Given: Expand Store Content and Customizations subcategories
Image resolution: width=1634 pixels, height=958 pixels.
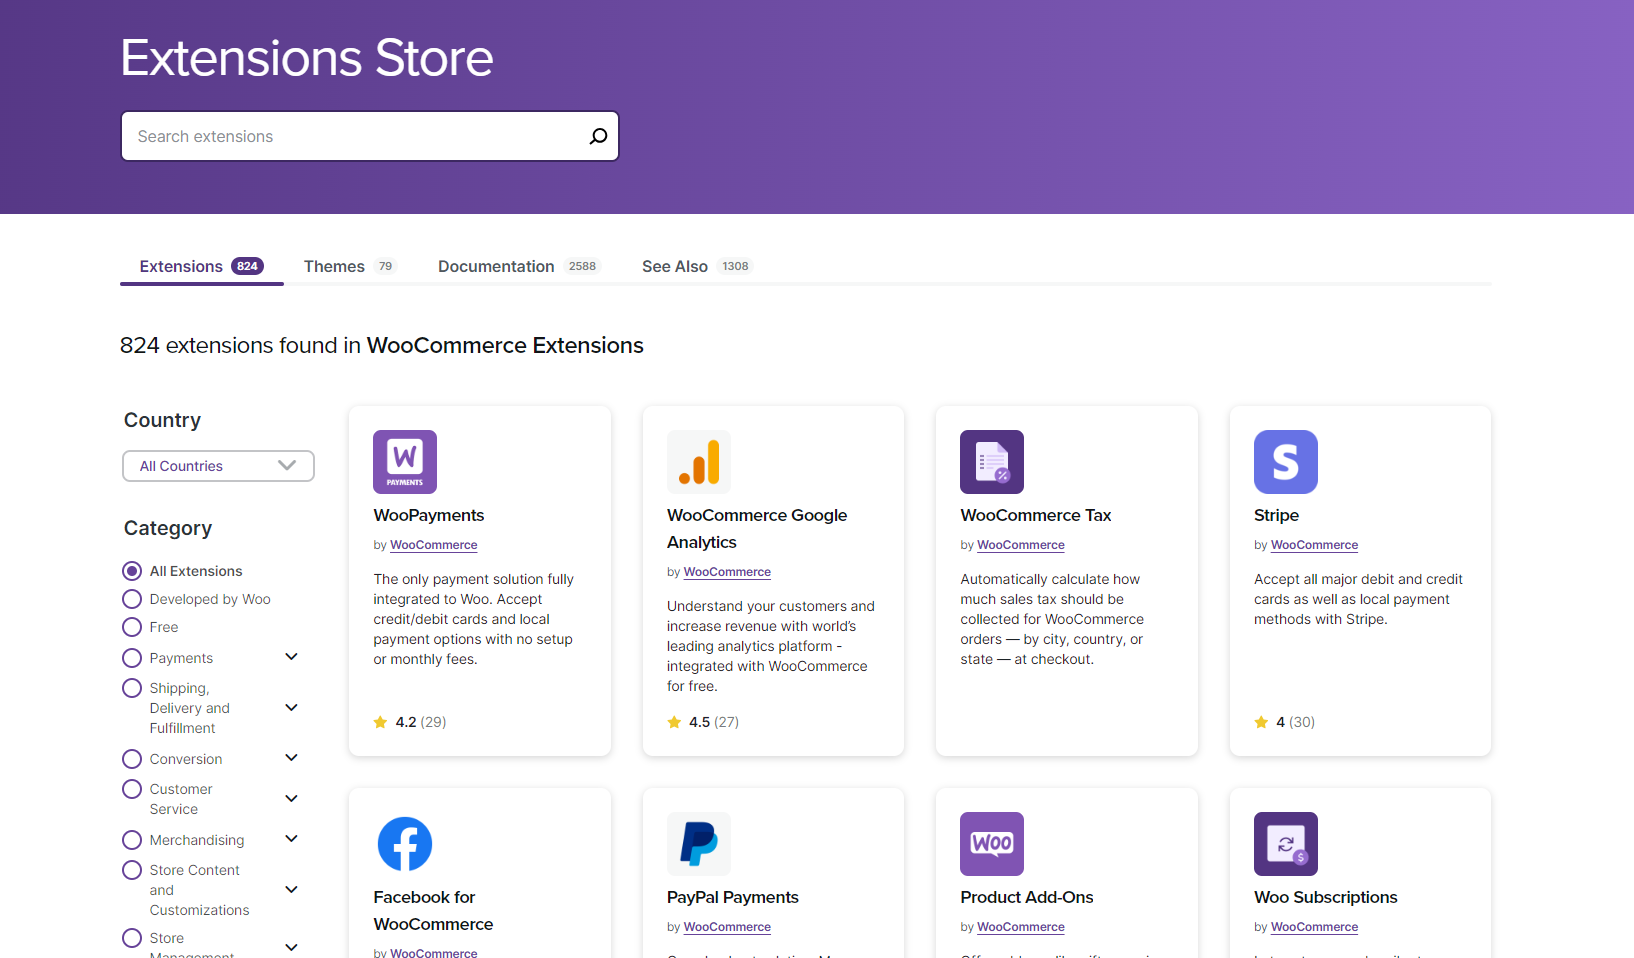Looking at the screenshot, I should point(292,890).
